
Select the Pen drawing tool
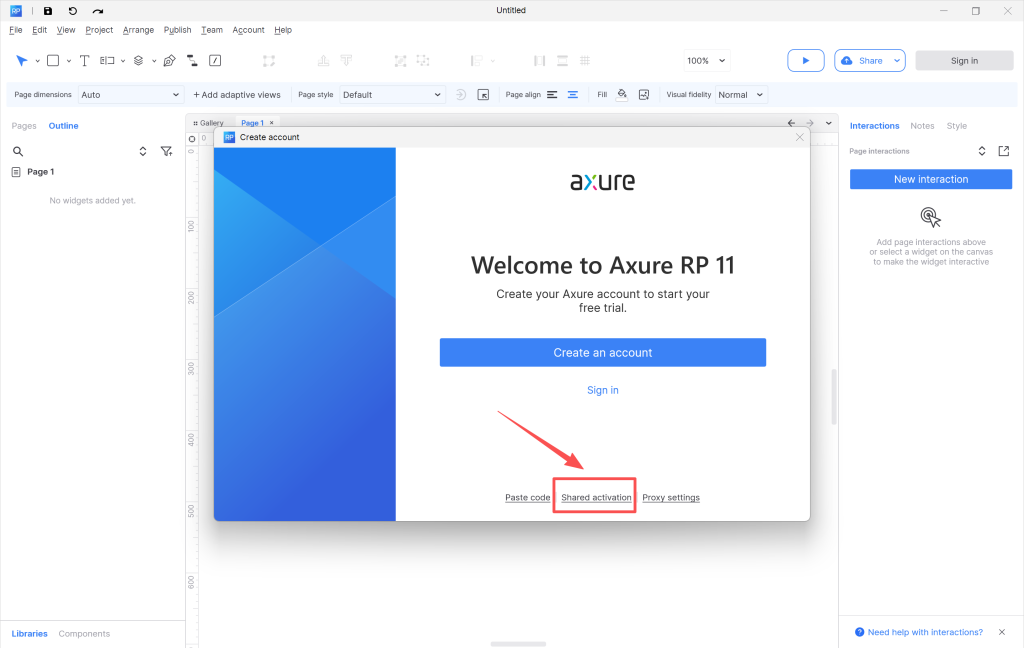point(169,61)
